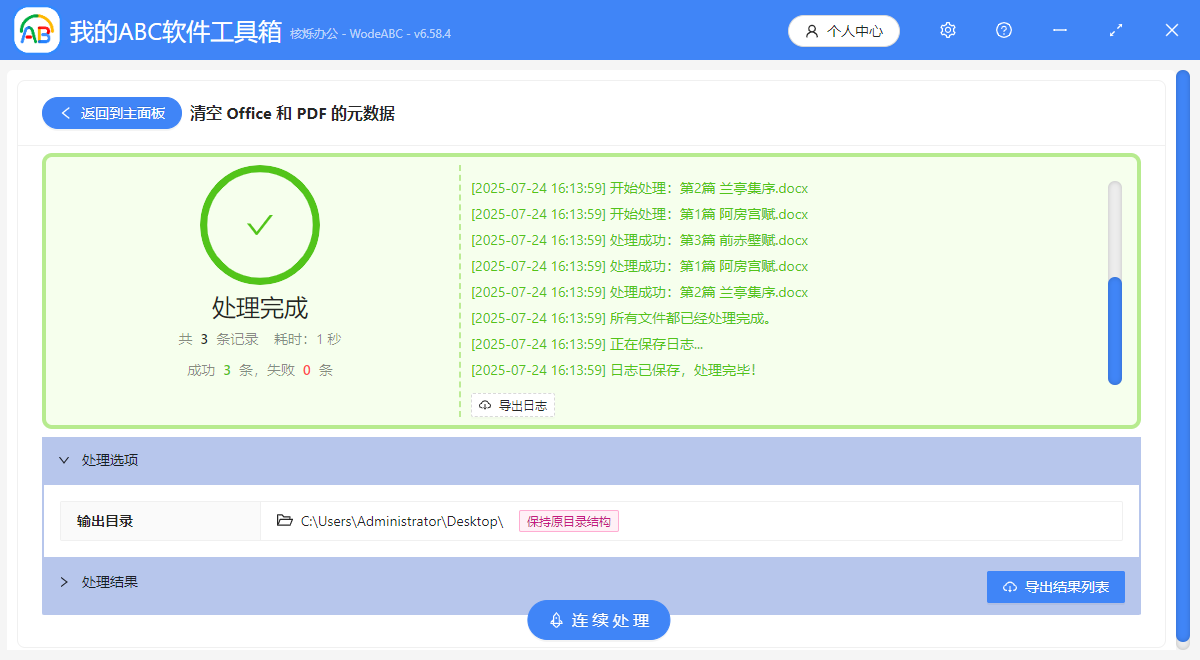Click log line 正在保存日志
Screen dimensions: 1200x660
(x=587, y=344)
